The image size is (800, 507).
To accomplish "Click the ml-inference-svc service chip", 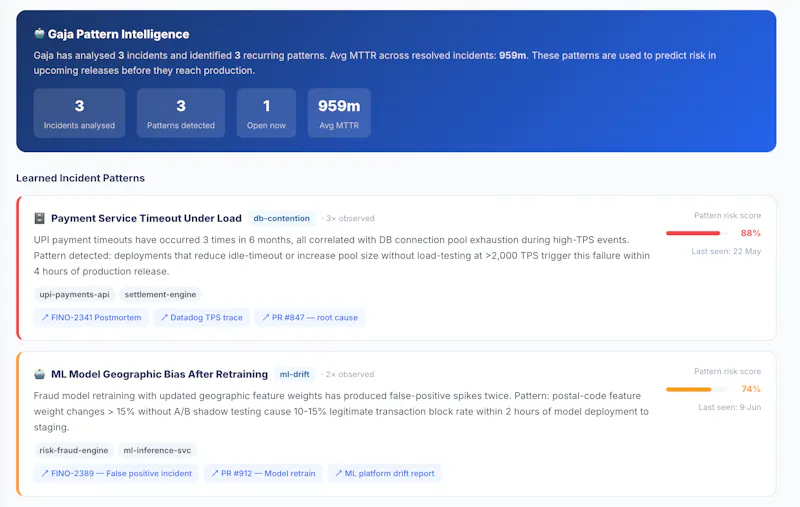I will tap(157, 450).
